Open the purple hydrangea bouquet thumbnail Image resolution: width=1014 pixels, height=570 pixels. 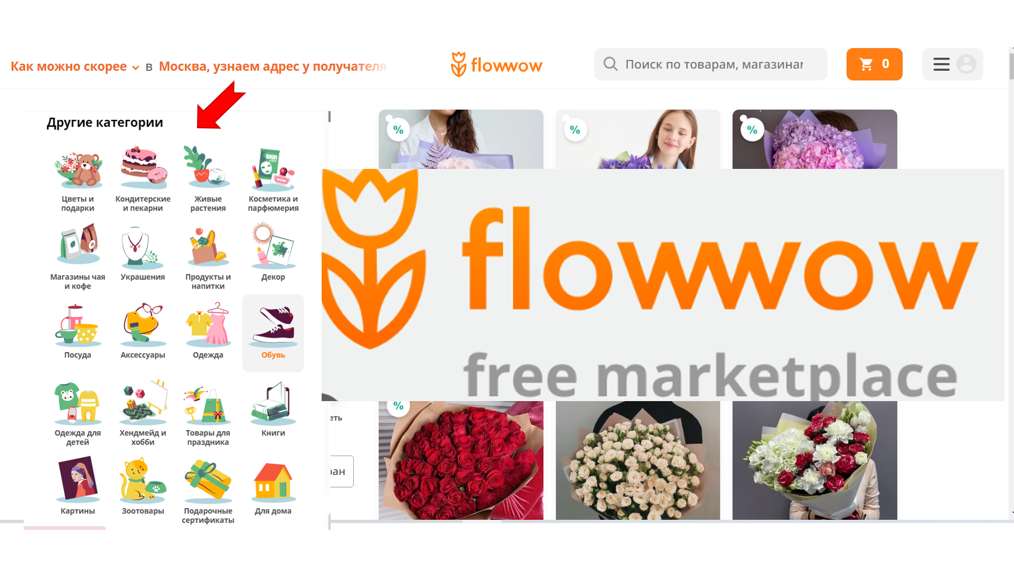pos(815,139)
